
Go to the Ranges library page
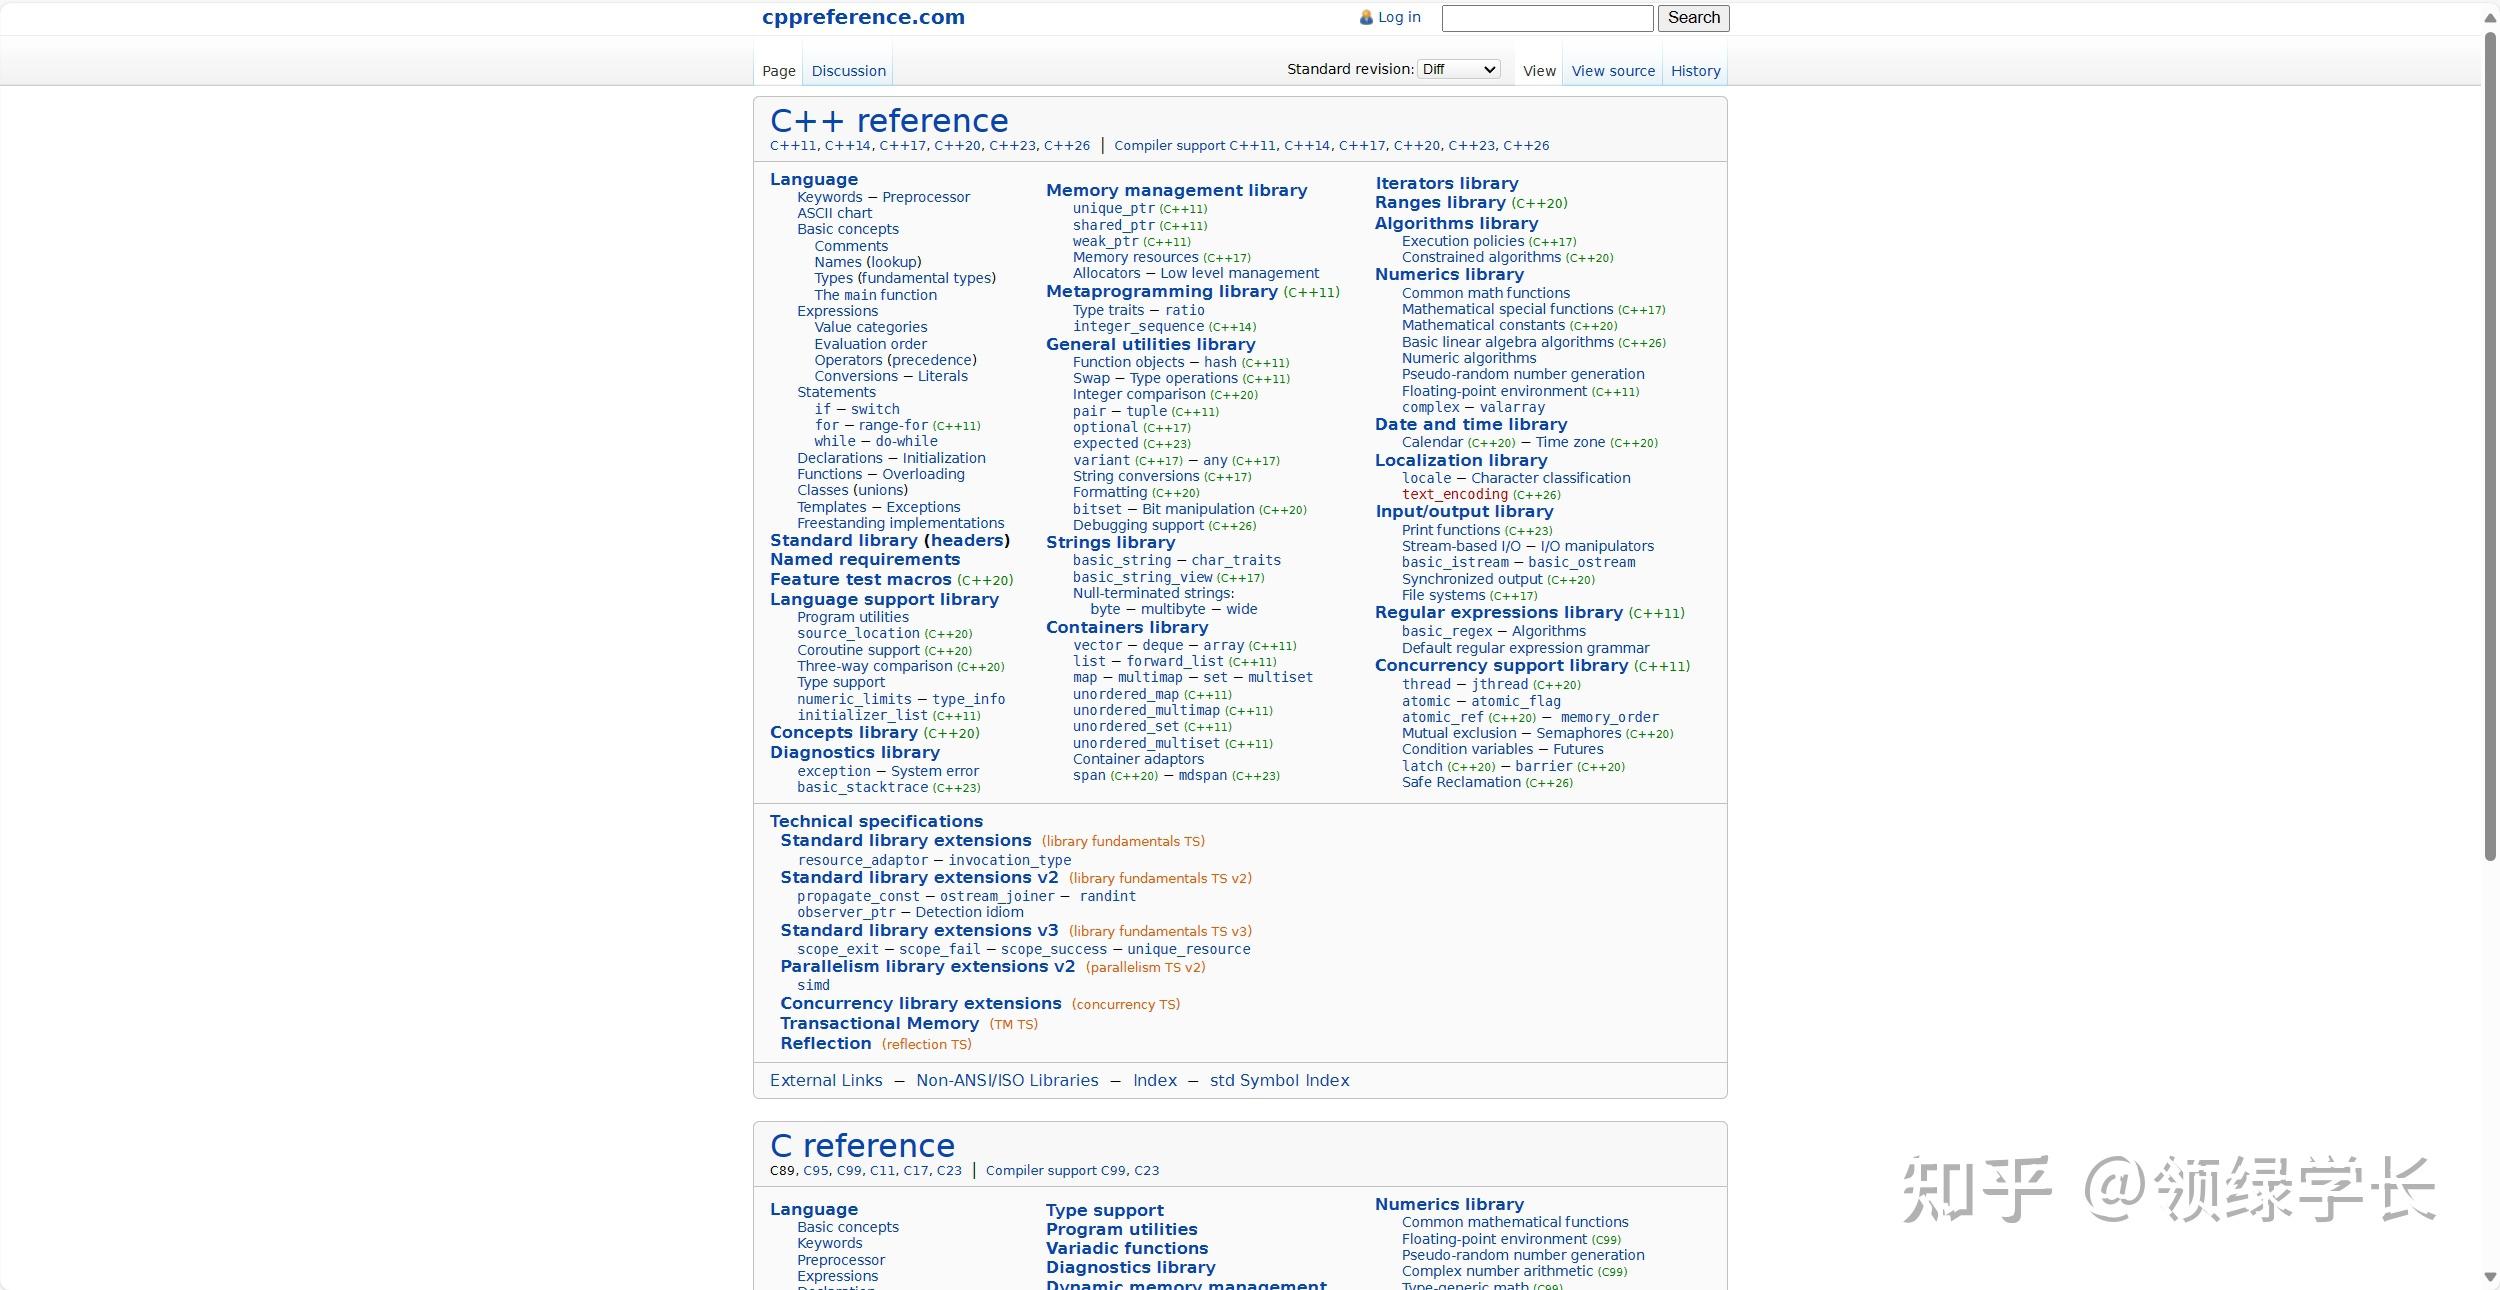point(1439,203)
